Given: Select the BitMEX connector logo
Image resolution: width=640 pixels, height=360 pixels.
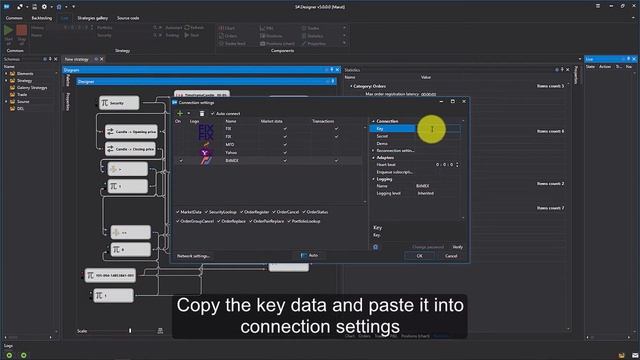Looking at the screenshot, I should click(x=205, y=161).
